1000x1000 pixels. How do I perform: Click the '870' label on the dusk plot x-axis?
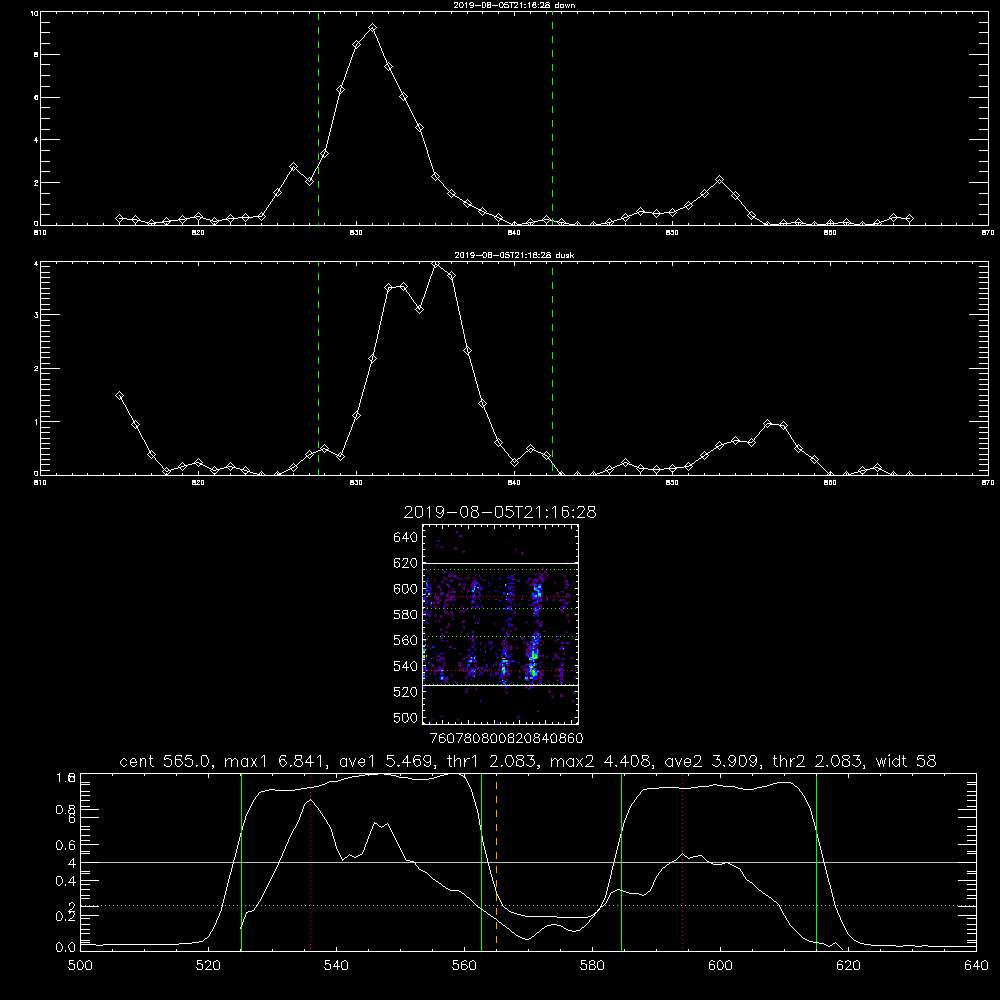point(987,483)
